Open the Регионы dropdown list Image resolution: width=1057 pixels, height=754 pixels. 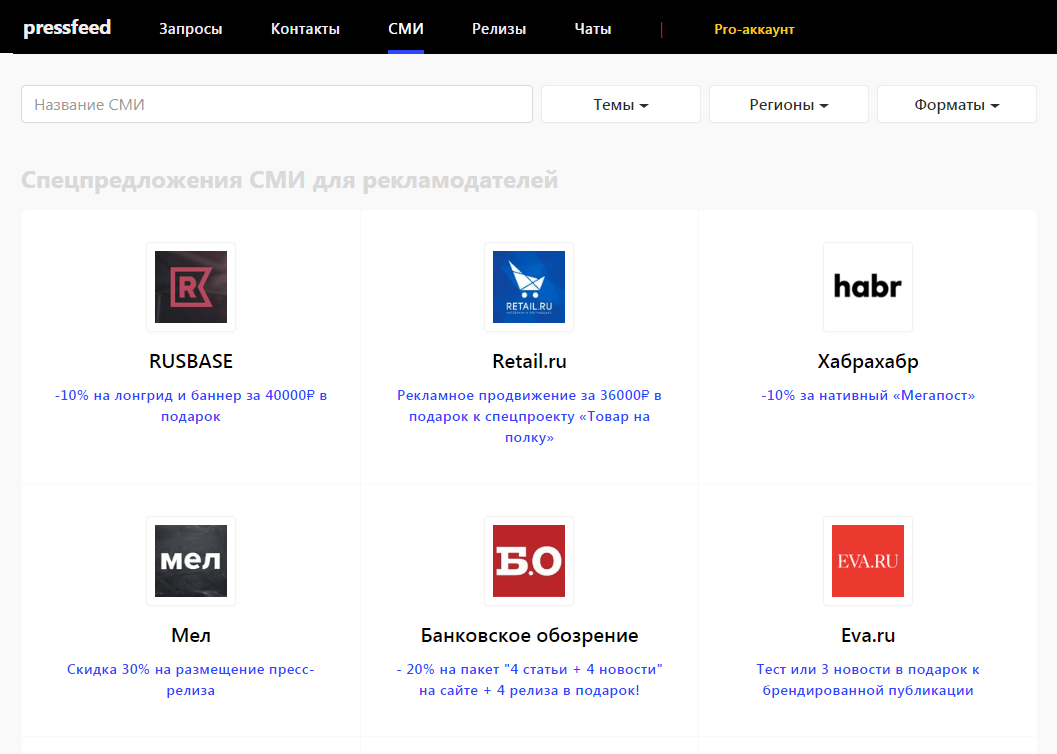click(x=788, y=104)
